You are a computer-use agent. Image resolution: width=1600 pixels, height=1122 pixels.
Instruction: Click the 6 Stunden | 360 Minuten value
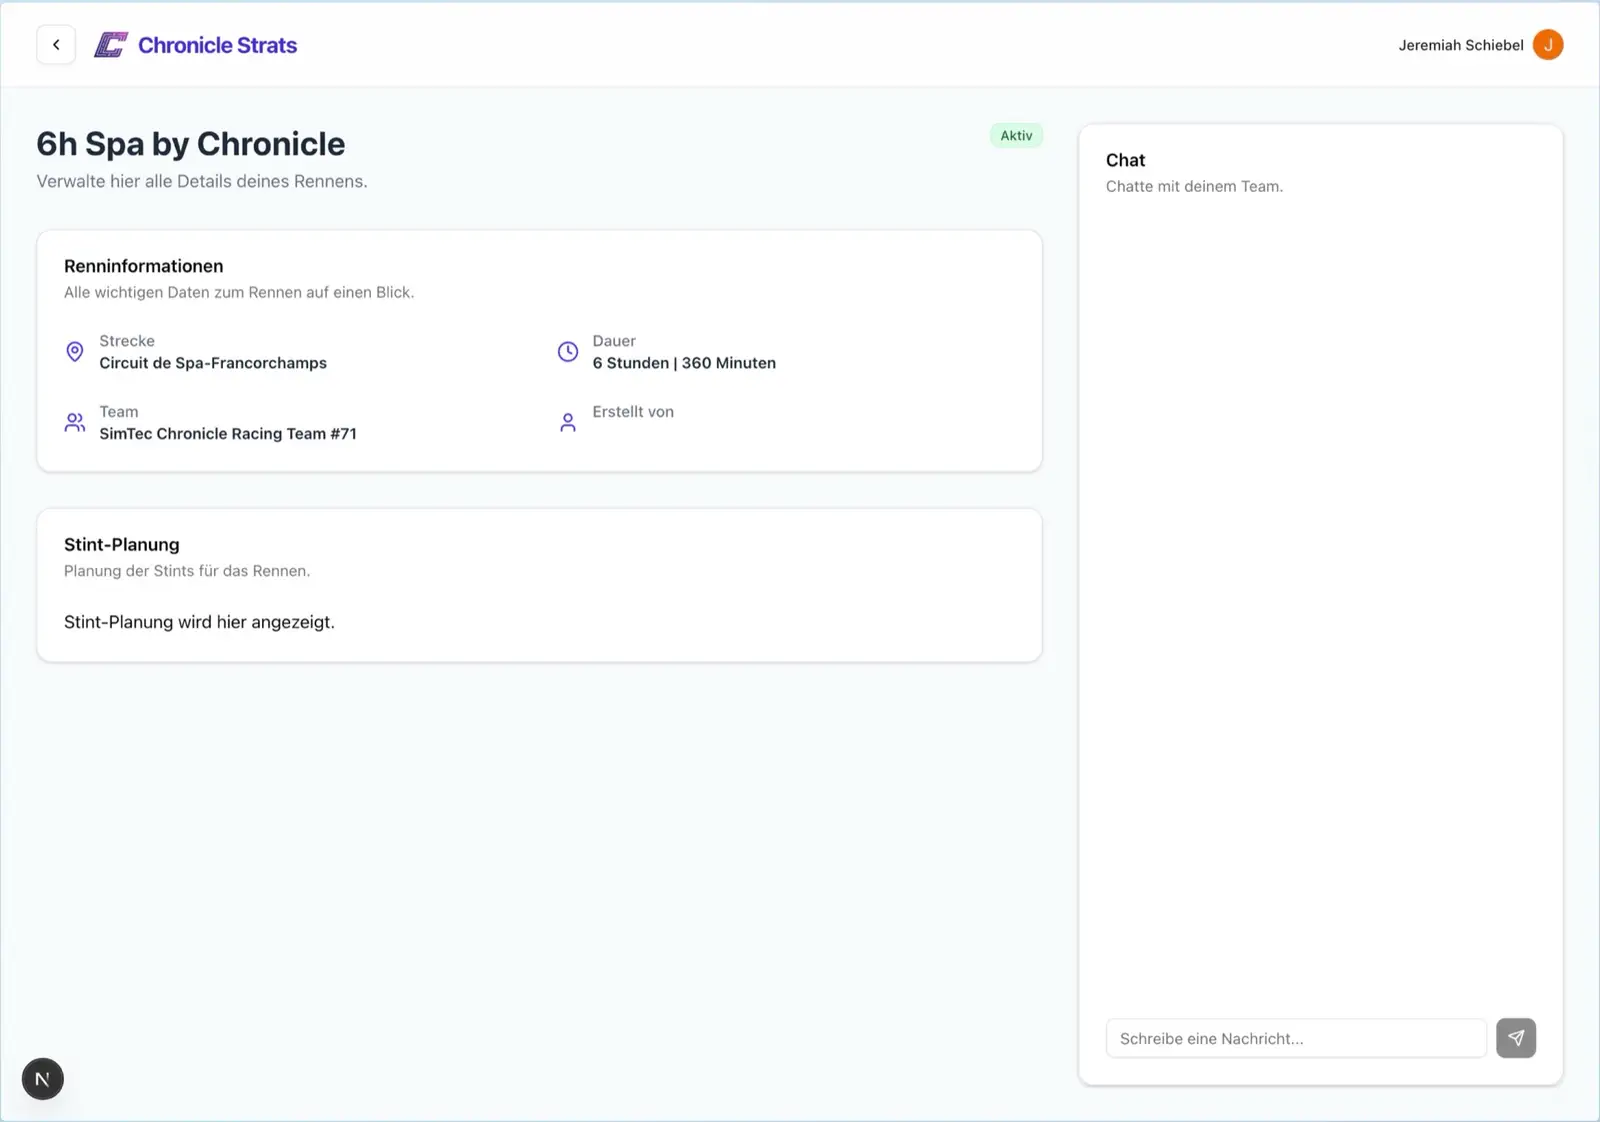click(x=684, y=363)
